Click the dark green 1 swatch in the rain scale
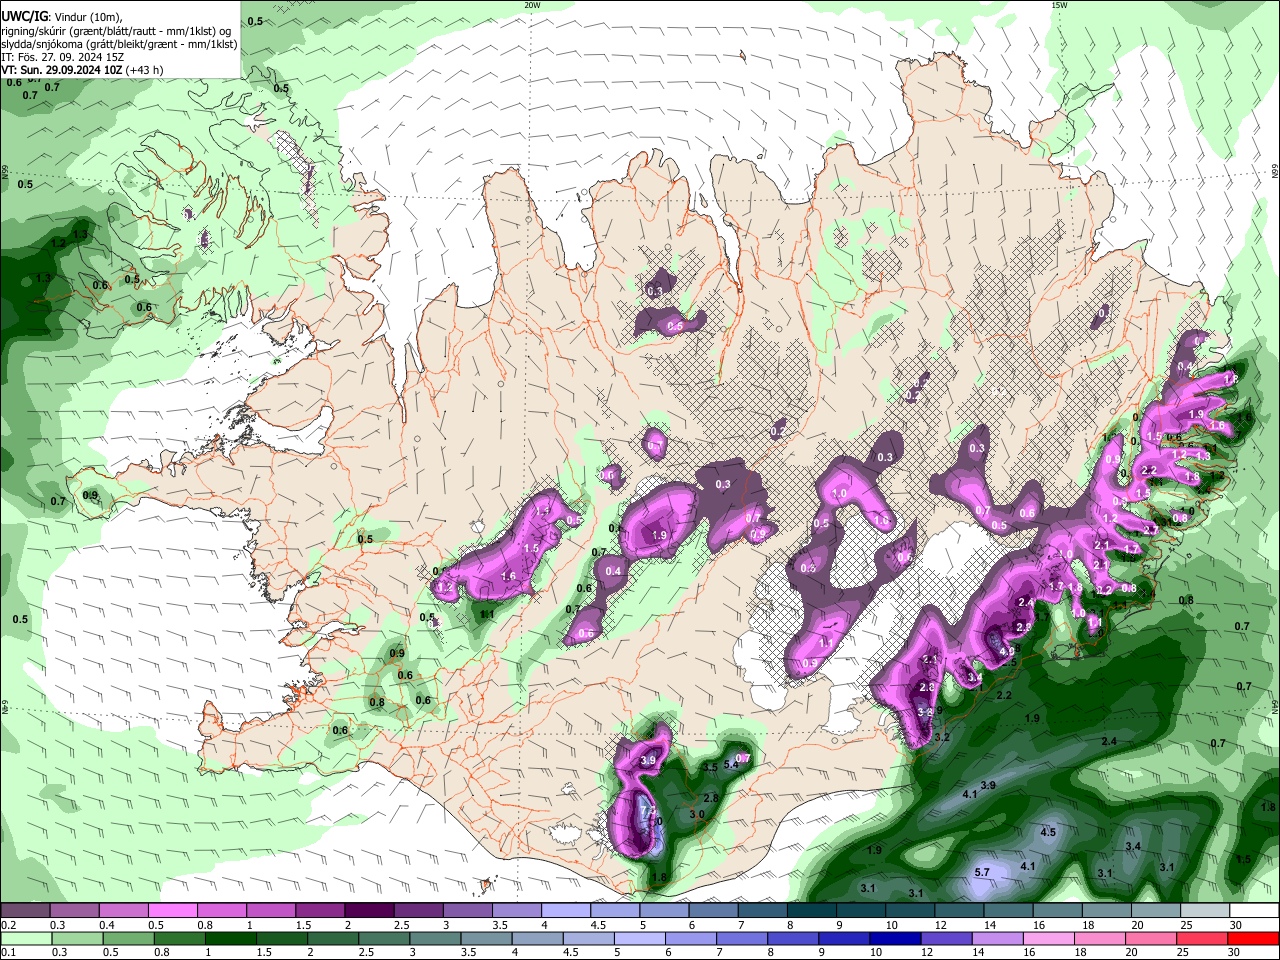Screen dimensions: 1280x960 [230, 938]
